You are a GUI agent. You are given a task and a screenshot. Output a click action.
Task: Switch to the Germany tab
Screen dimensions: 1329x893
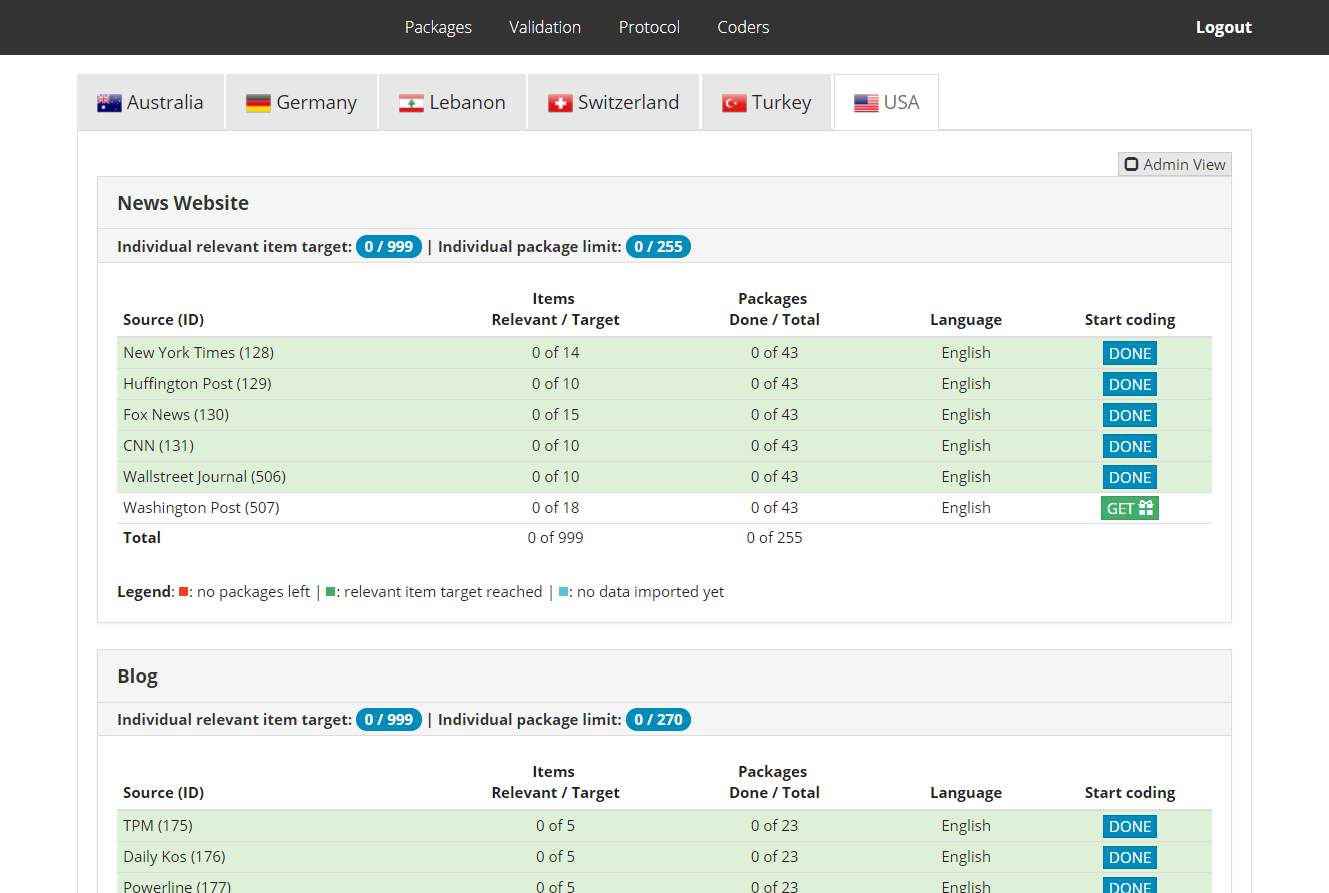[302, 102]
